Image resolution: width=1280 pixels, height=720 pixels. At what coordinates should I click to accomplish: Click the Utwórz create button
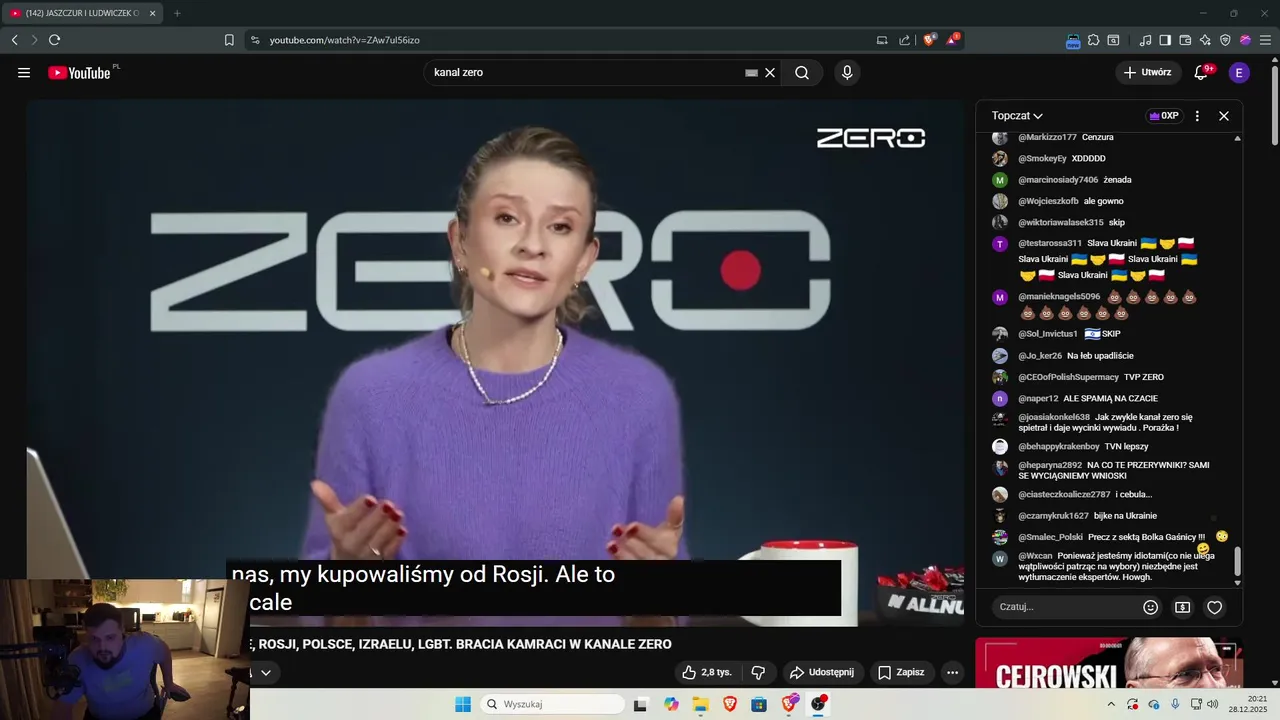pyautogui.click(x=1147, y=73)
